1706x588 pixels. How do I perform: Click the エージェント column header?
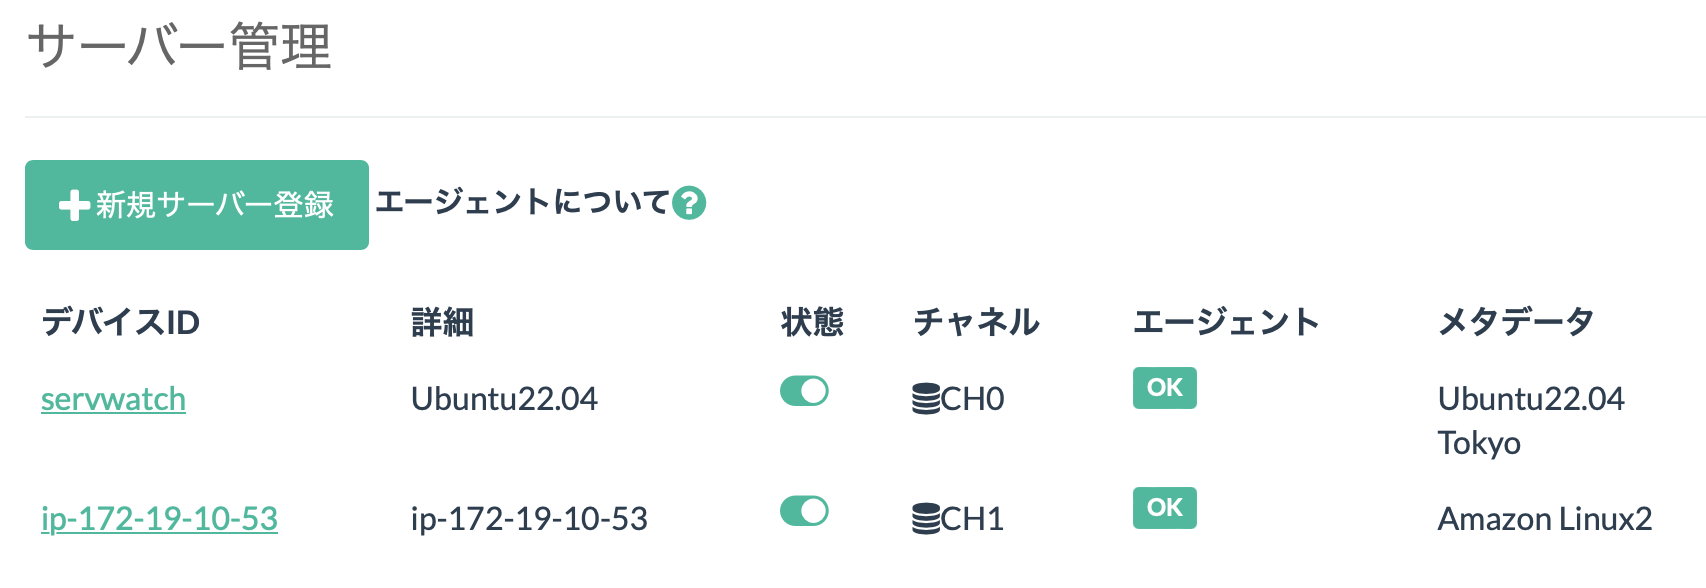point(1227,322)
